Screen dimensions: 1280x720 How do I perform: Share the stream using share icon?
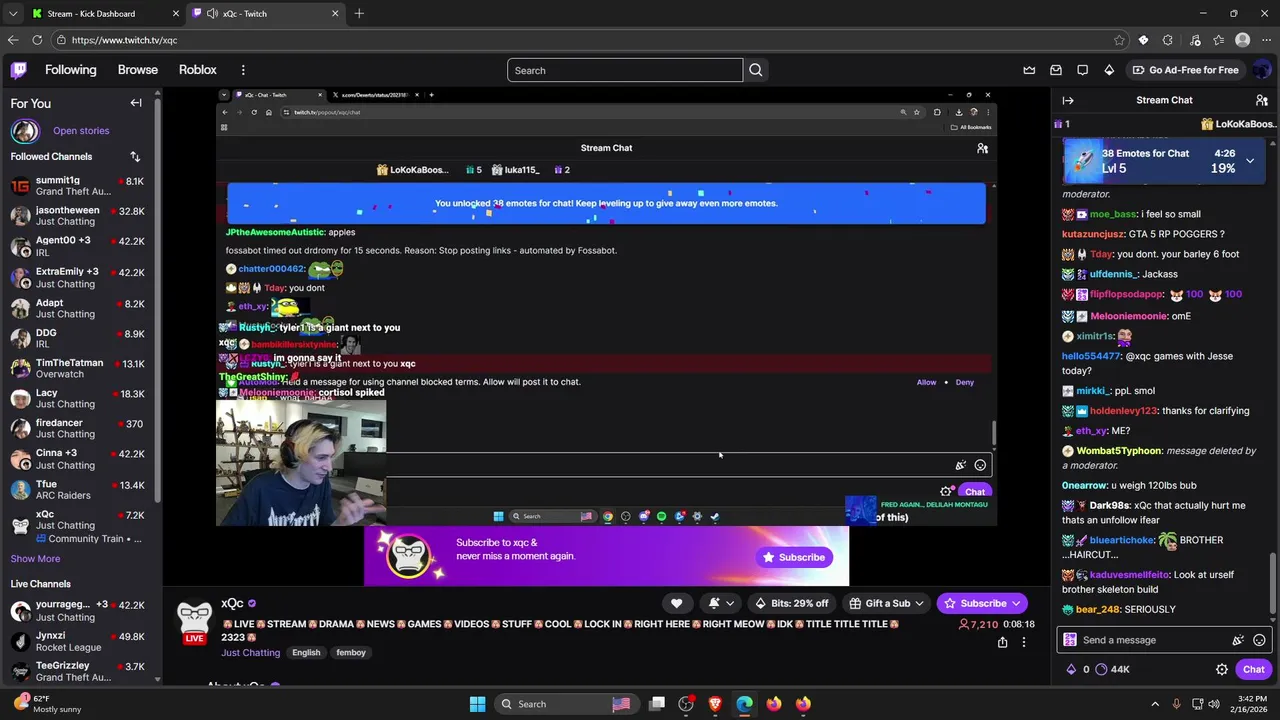tap(1002, 642)
